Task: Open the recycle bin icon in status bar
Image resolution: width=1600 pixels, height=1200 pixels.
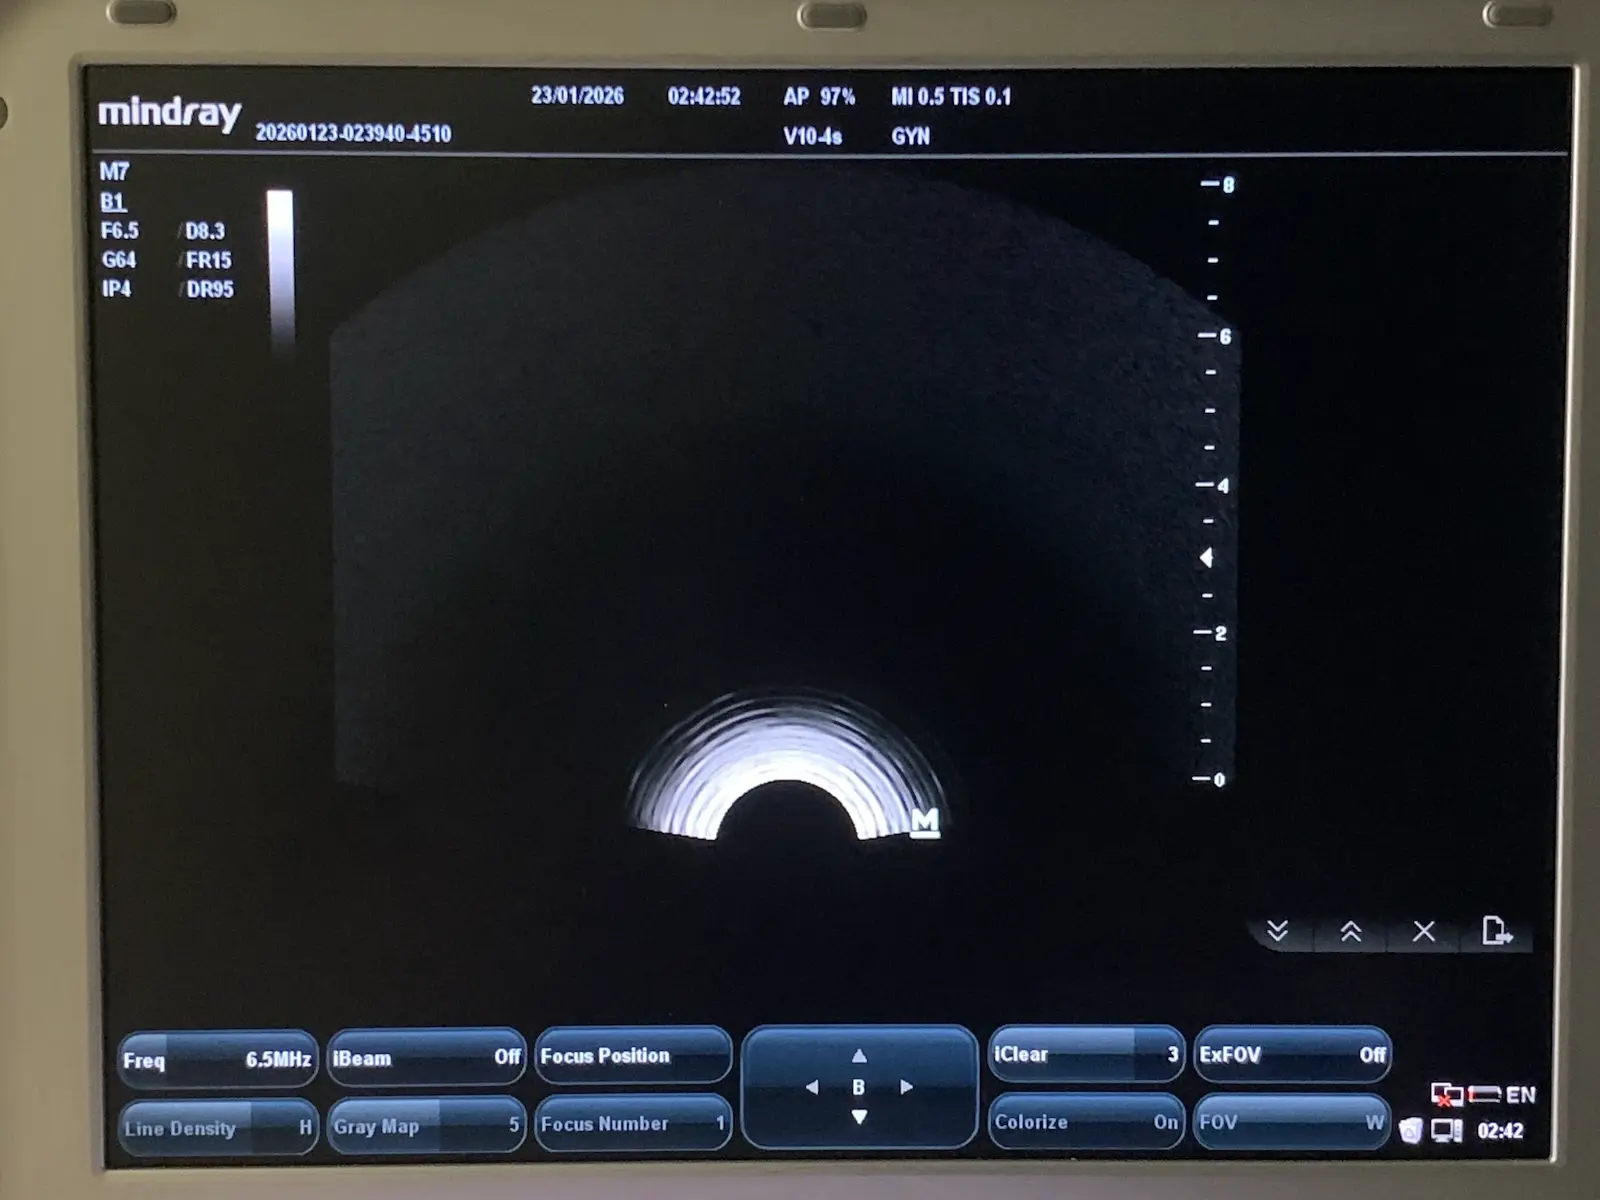Action: pos(1411,1129)
